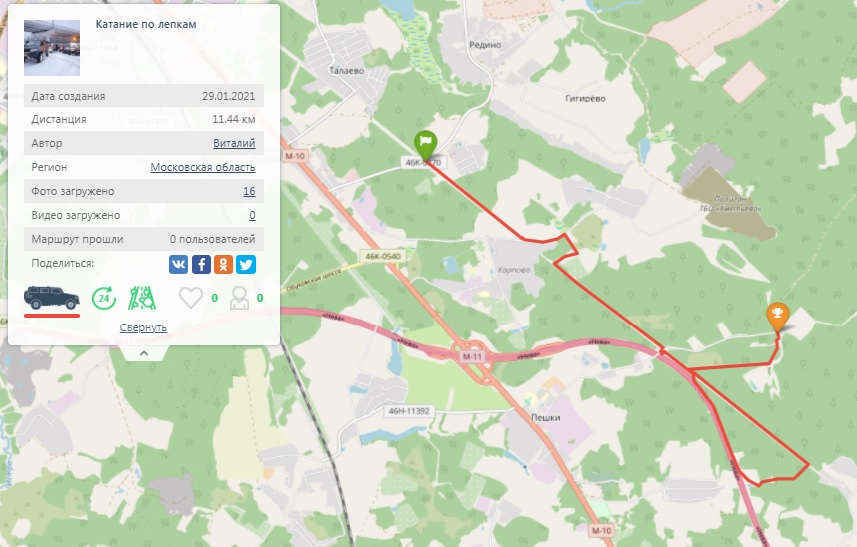Share route on Odnoklassniki
The height and width of the screenshot is (547, 857).
pyautogui.click(x=224, y=264)
